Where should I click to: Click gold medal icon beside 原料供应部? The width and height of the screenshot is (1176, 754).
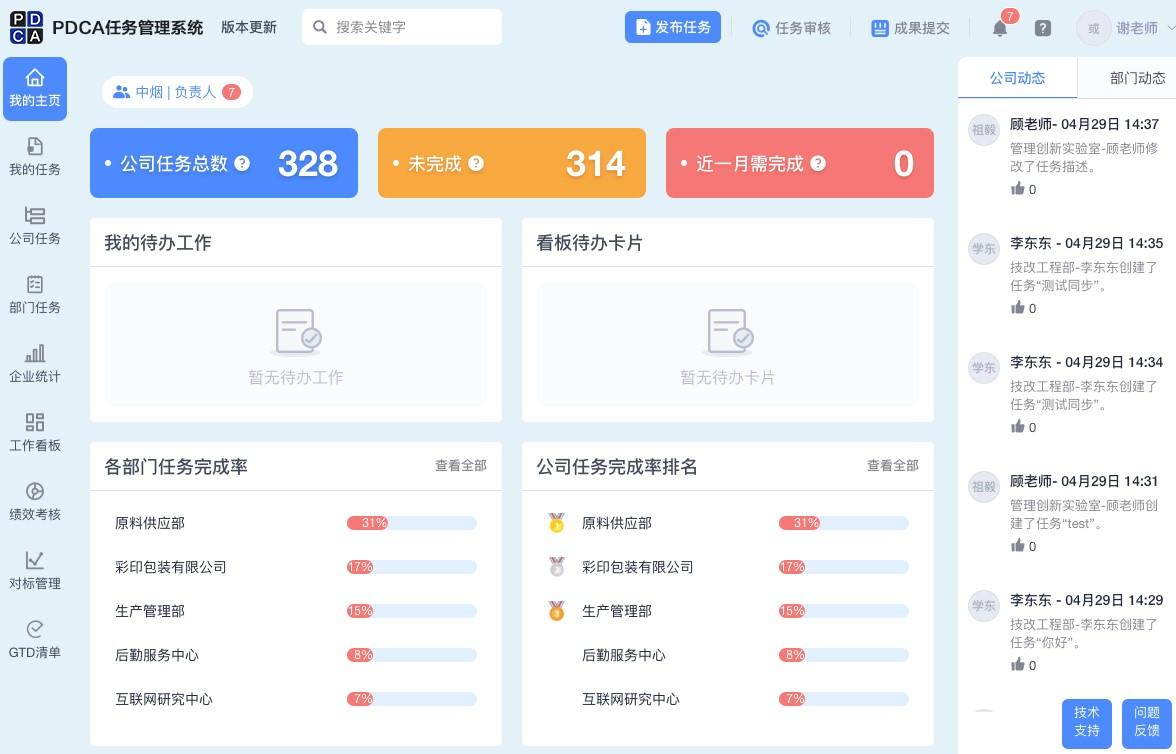(556, 523)
